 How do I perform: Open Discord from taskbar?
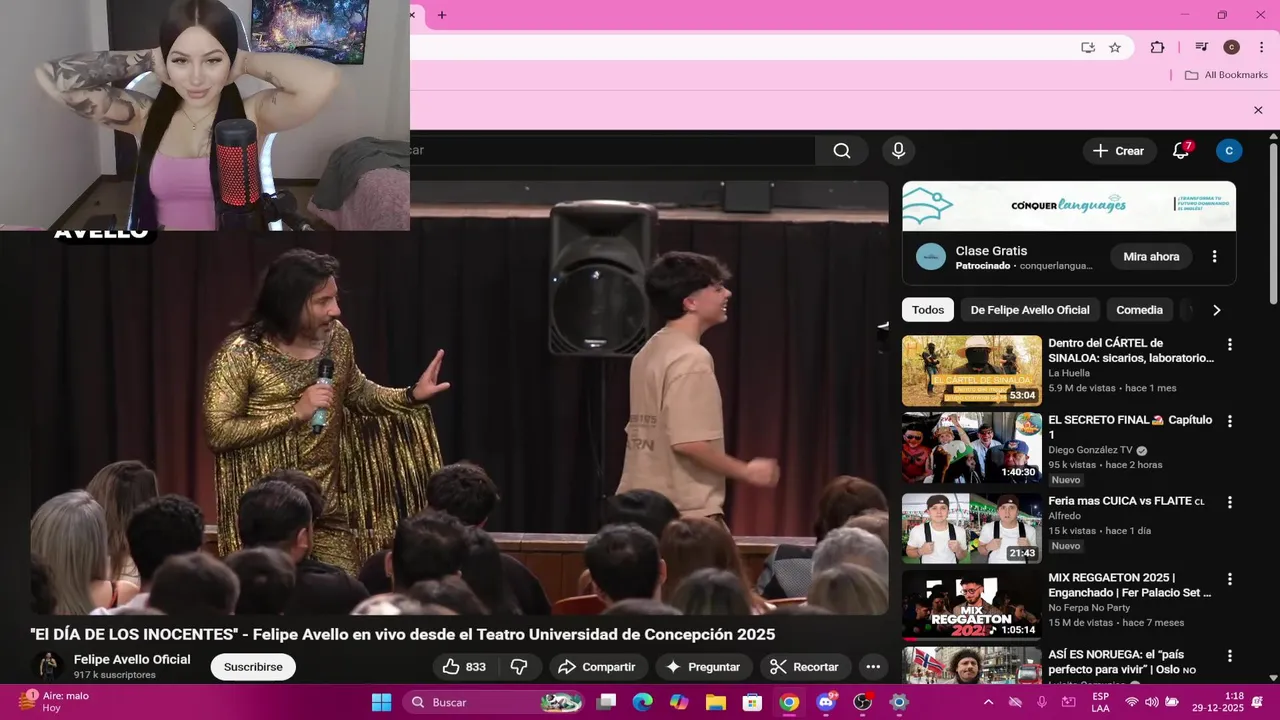tap(826, 702)
